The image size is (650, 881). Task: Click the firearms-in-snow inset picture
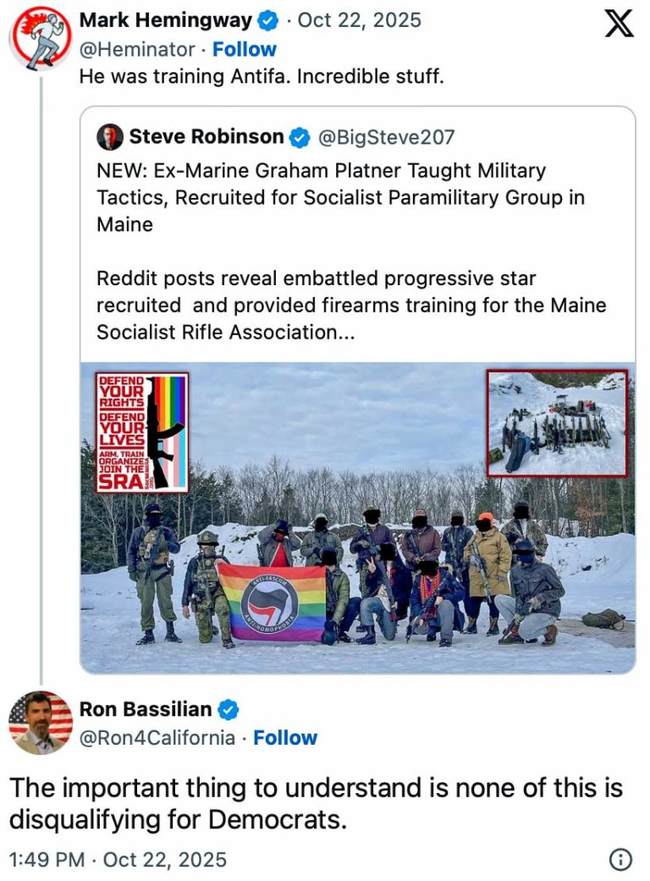tap(557, 423)
